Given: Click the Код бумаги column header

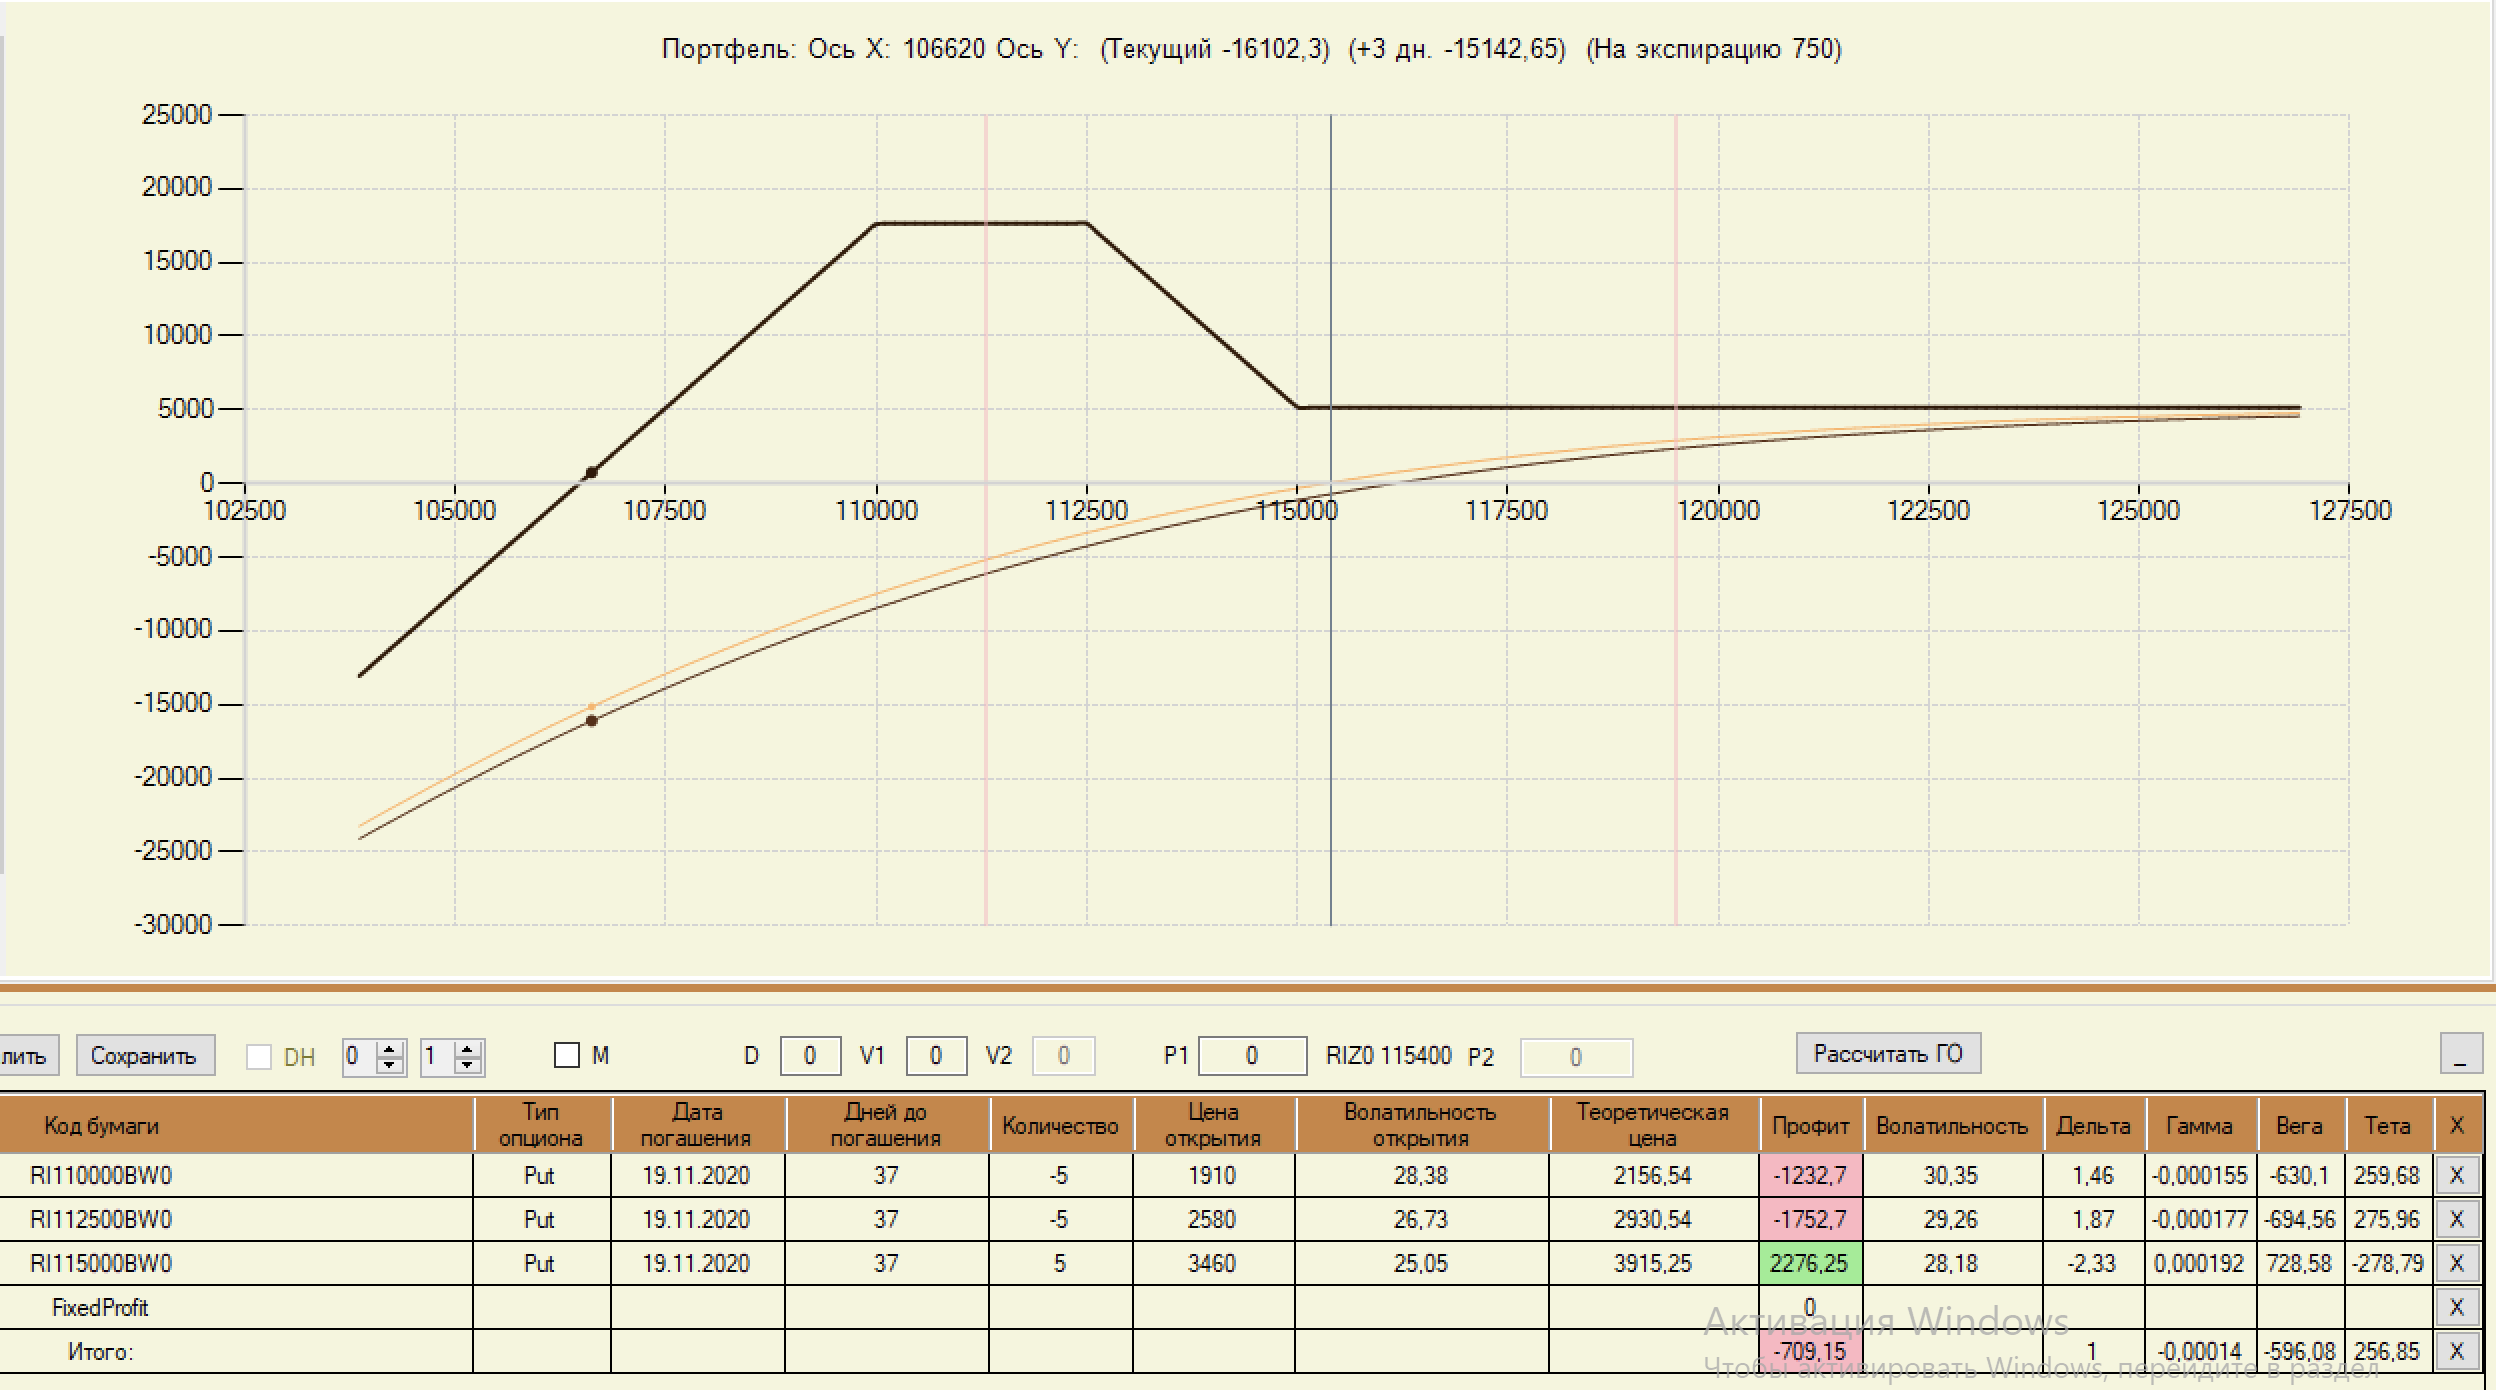Looking at the screenshot, I should pyautogui.click(x=101, y=1126).
